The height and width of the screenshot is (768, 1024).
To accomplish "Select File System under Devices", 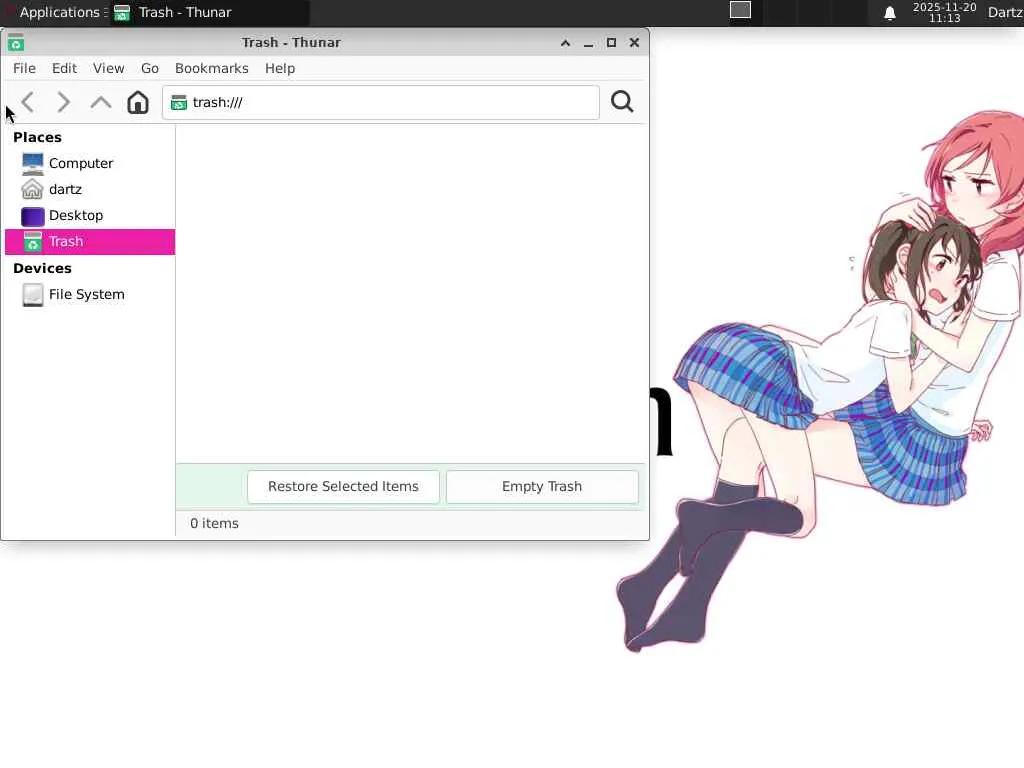I will tap(89, 295).
